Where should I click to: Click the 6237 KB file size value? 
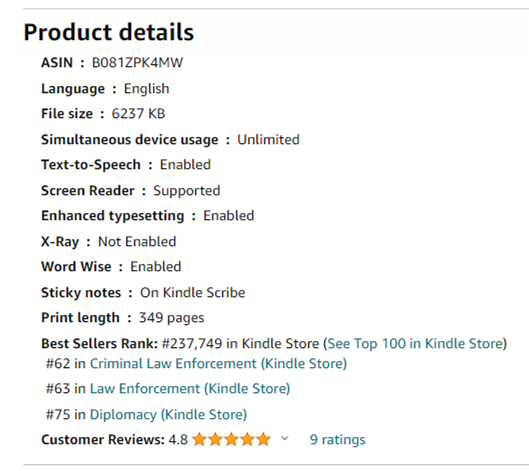coord(138,114)
